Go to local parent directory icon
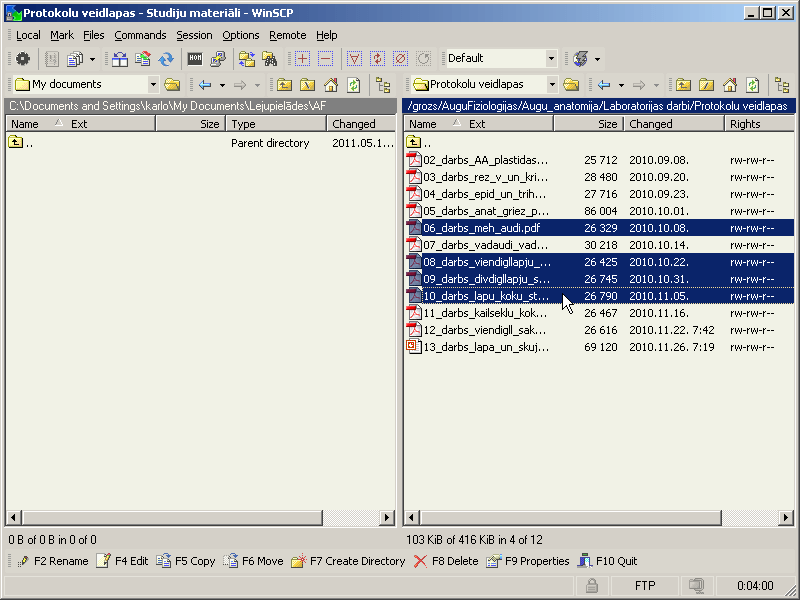 (x=285, y=84)
